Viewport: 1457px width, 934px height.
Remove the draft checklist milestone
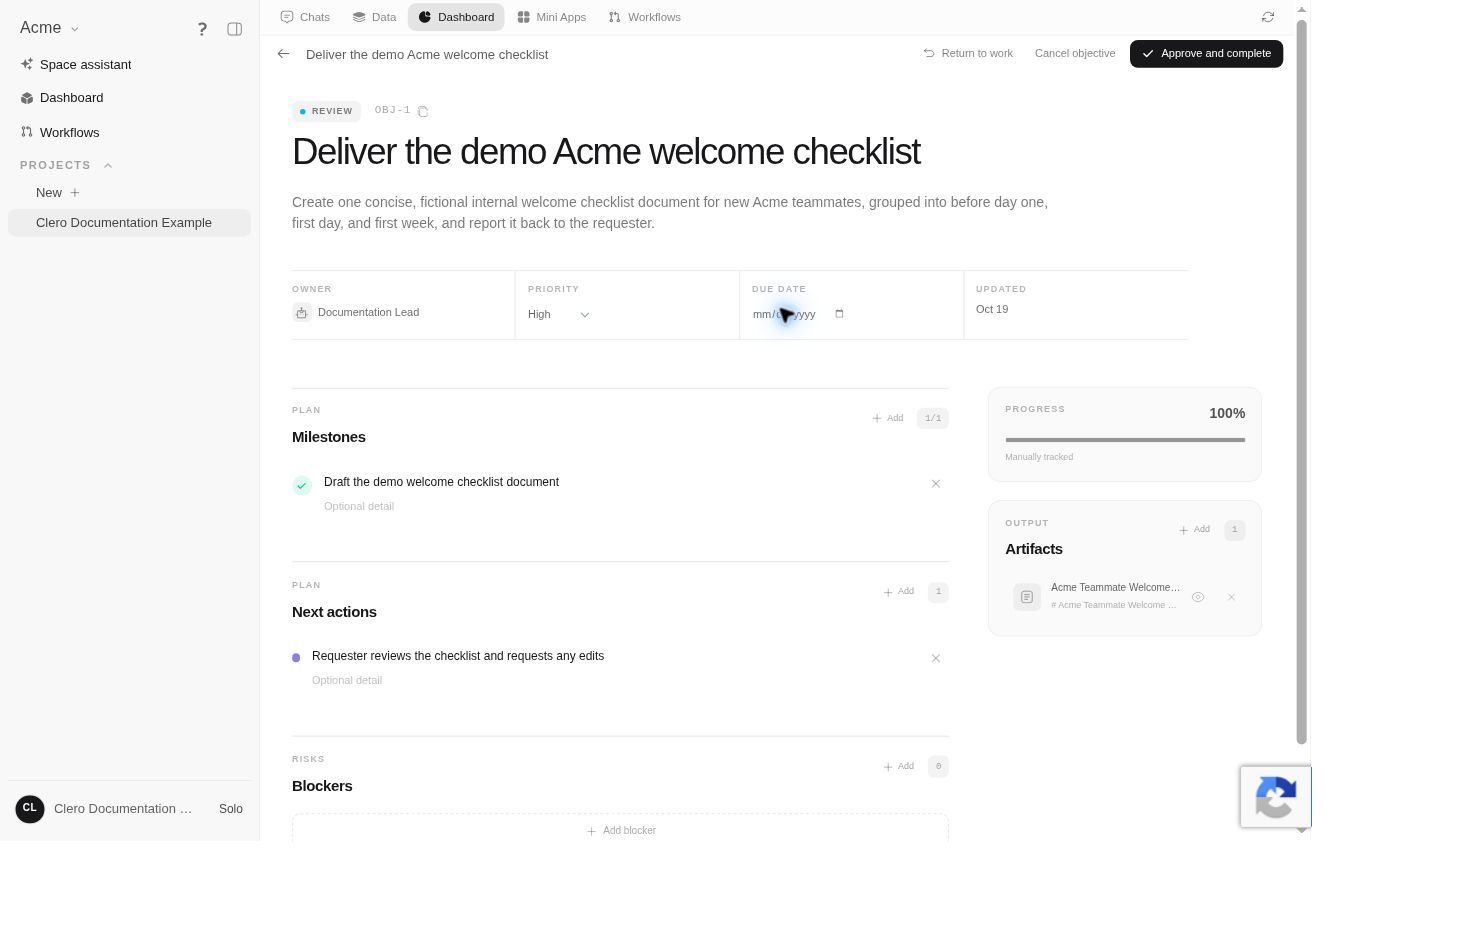click(936, 484)
